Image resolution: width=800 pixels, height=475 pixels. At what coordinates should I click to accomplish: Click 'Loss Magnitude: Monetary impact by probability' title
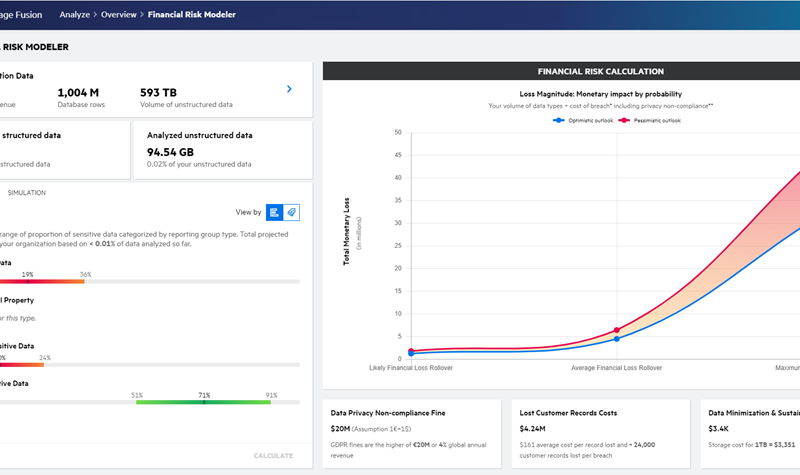pos(601,94)
